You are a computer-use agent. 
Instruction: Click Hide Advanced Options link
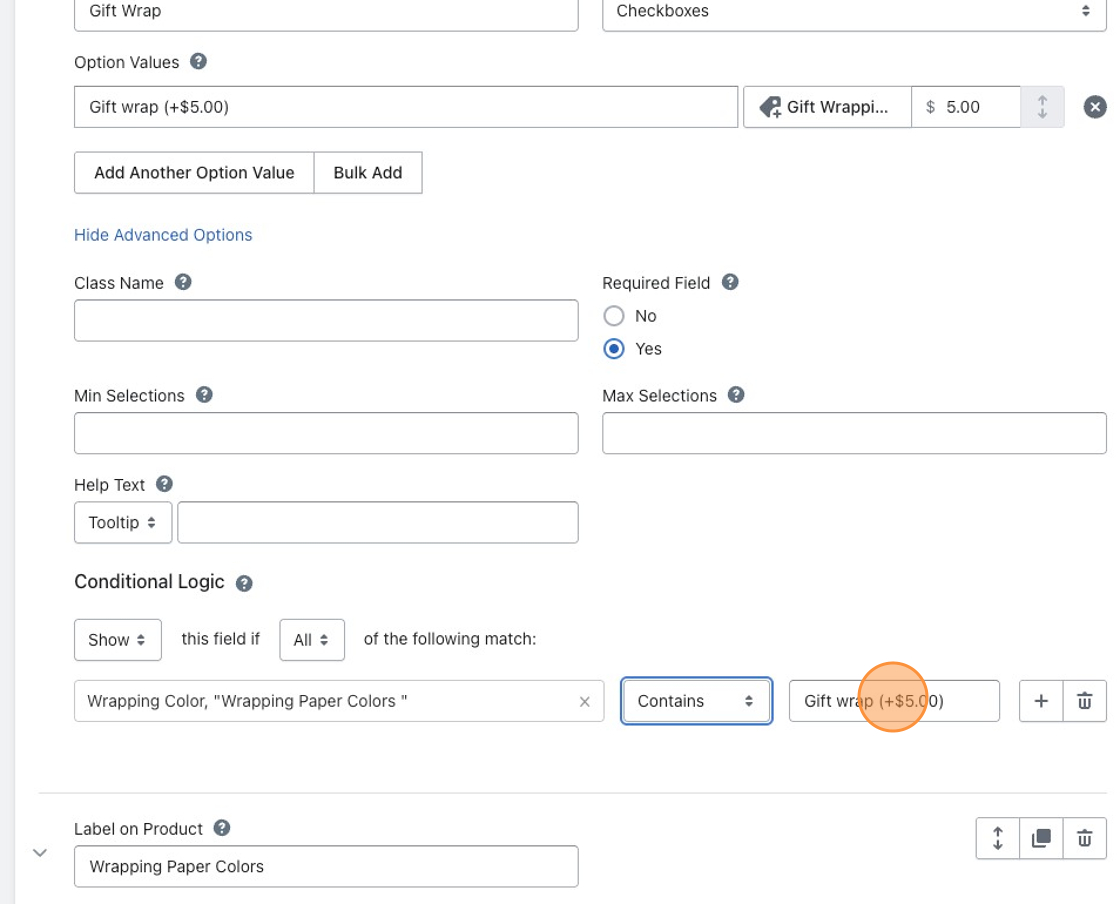coord(163,235)
